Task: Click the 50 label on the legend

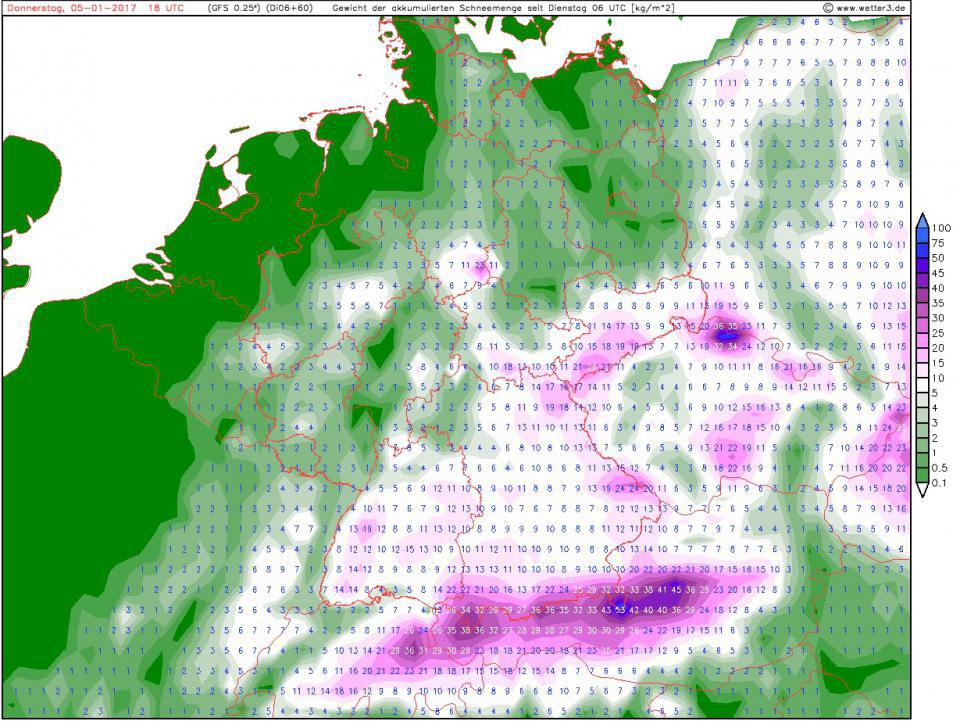Action: click(x=940, y=258)
